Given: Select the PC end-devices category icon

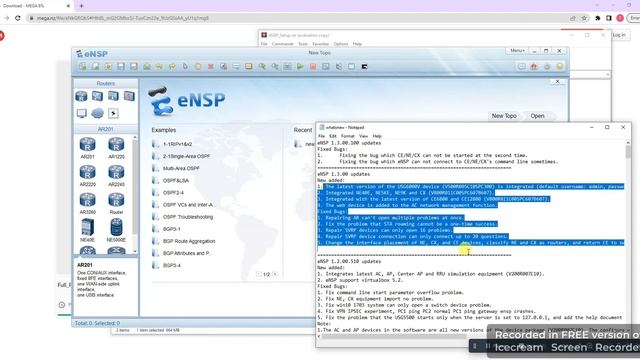Looking at the screenshot, I should pos(81,113).
